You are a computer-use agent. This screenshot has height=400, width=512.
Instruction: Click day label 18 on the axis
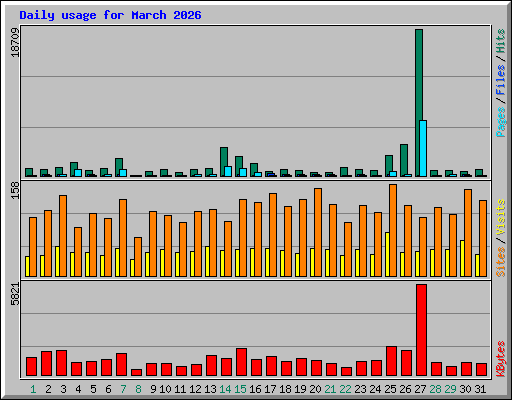coord(285,389)
